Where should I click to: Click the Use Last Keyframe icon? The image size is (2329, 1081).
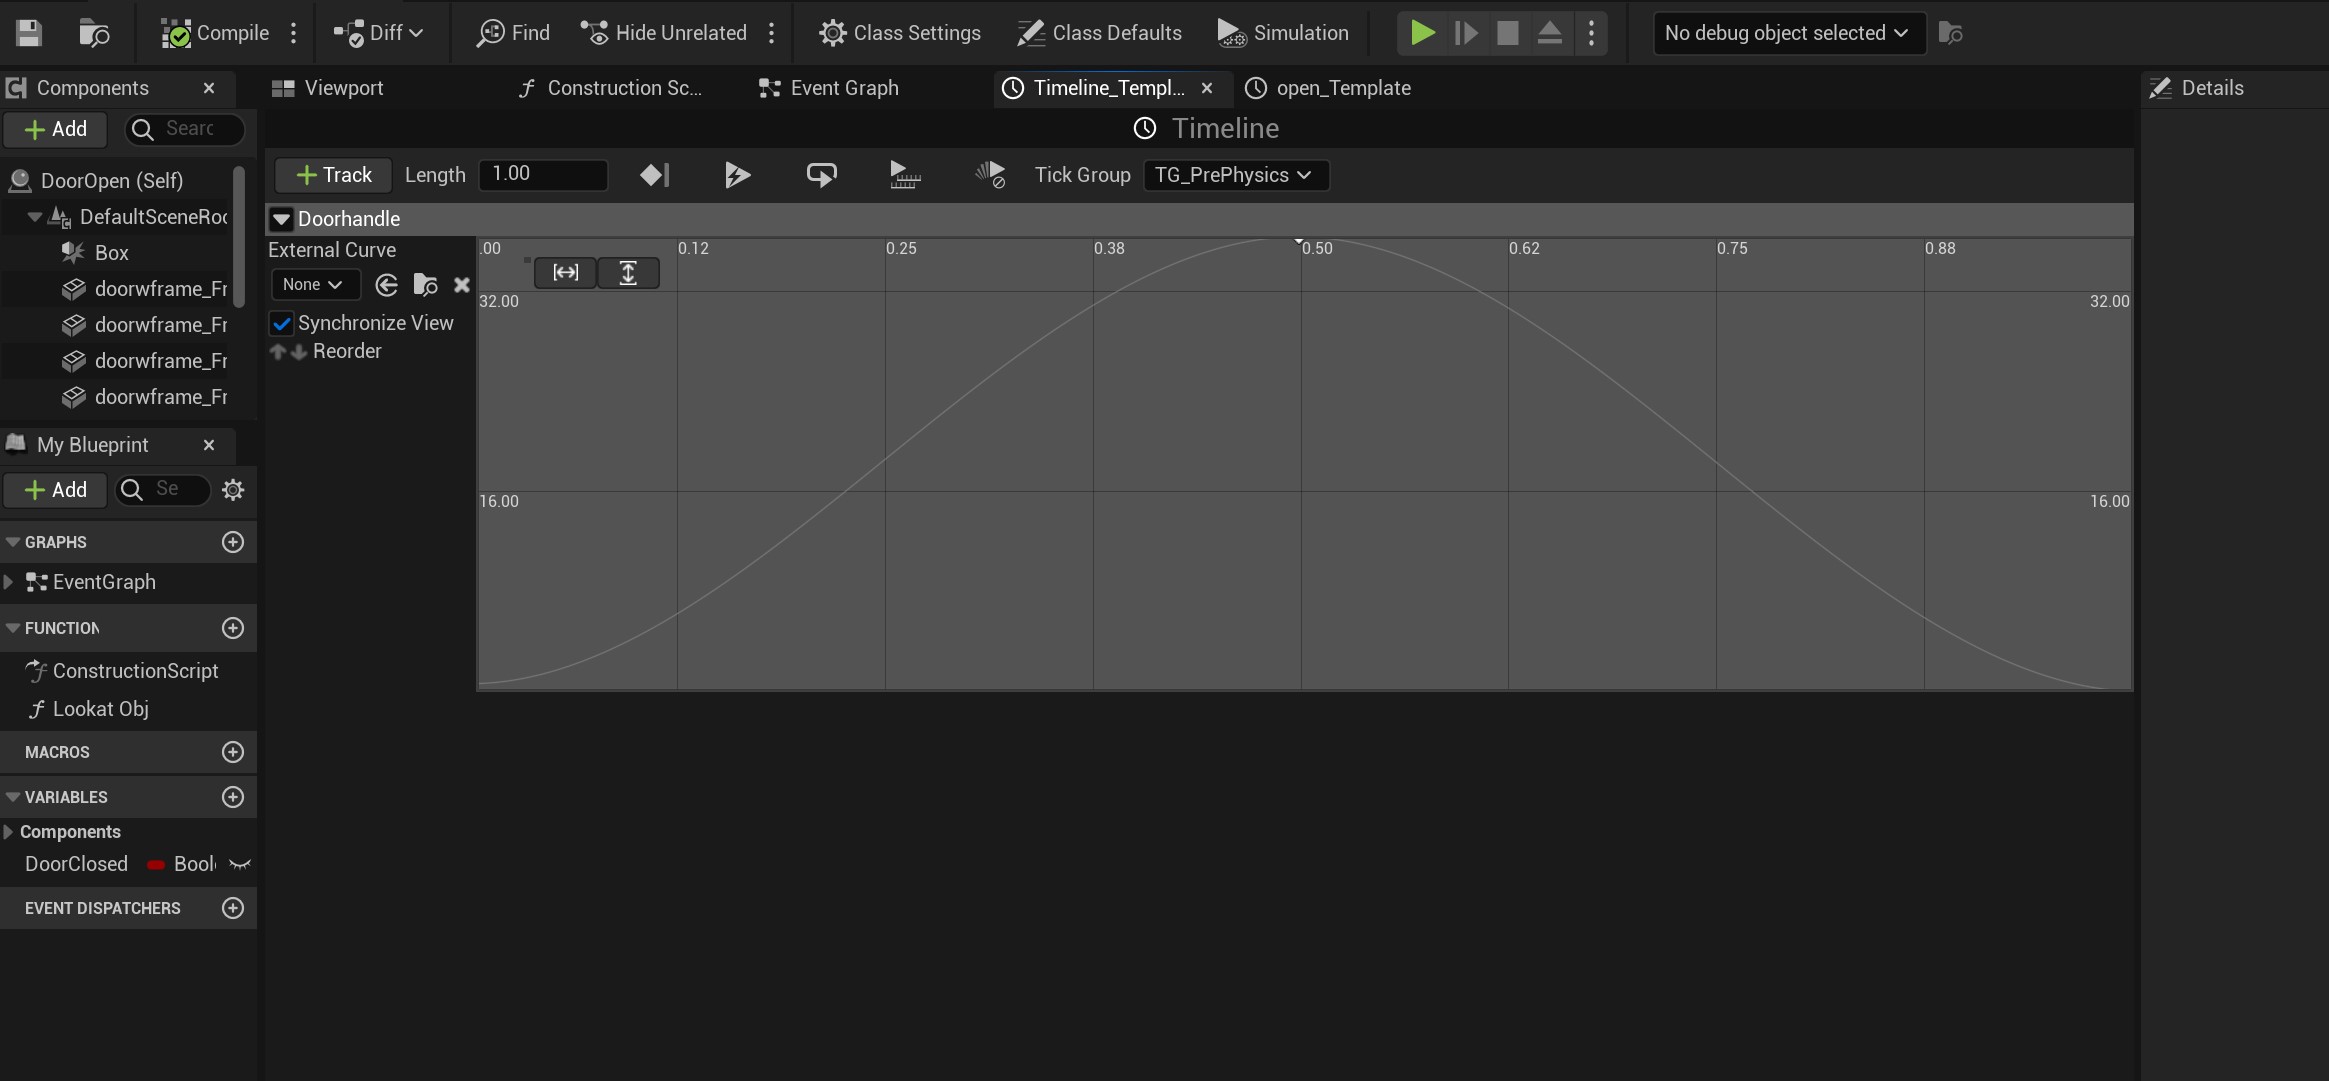[654, 175]
